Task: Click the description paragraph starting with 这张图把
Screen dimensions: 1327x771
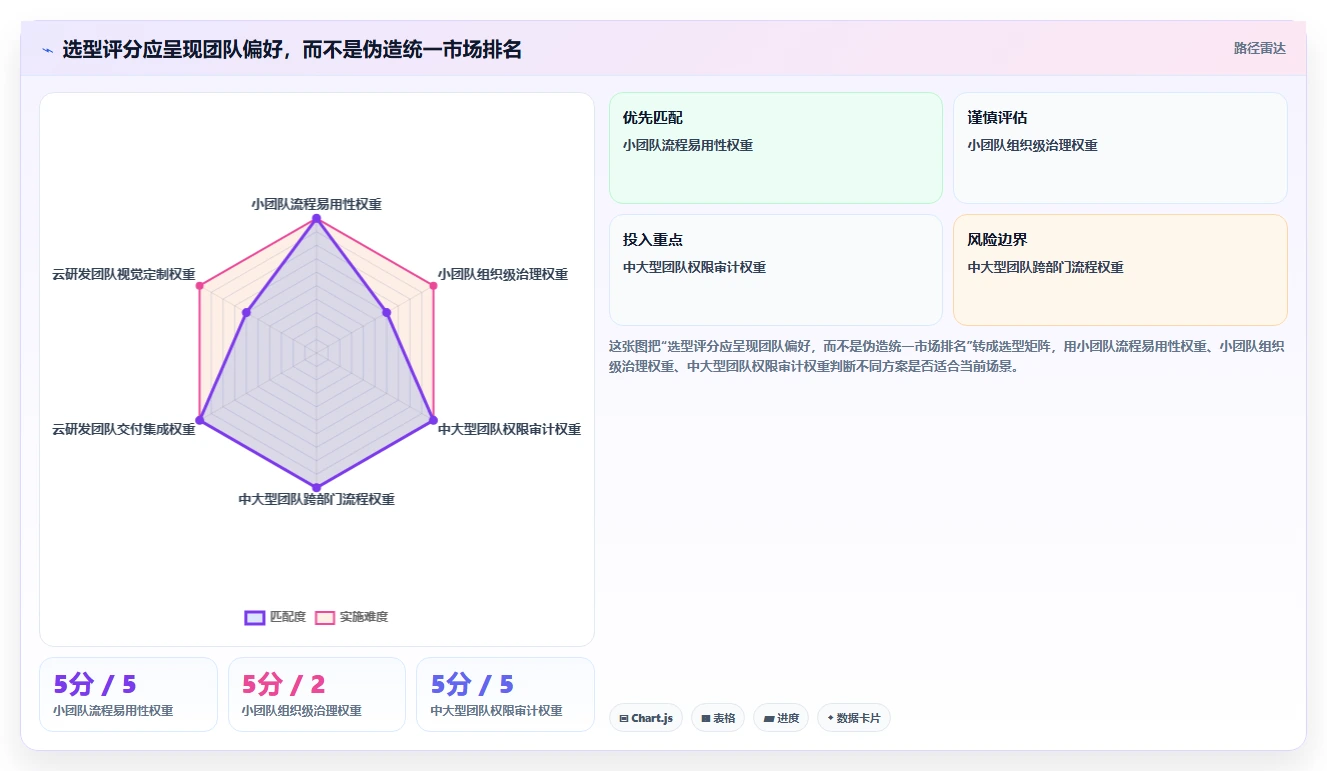Action: click(x=947, y=356)
